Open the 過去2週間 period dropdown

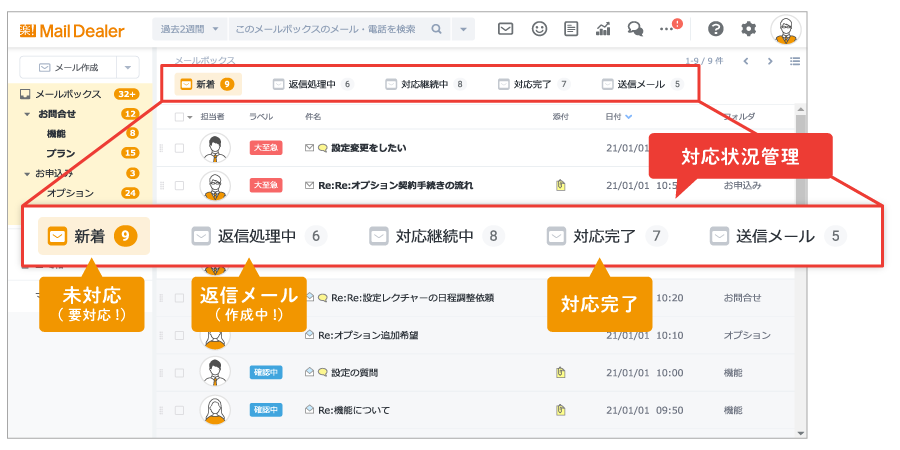click(190, 29)
